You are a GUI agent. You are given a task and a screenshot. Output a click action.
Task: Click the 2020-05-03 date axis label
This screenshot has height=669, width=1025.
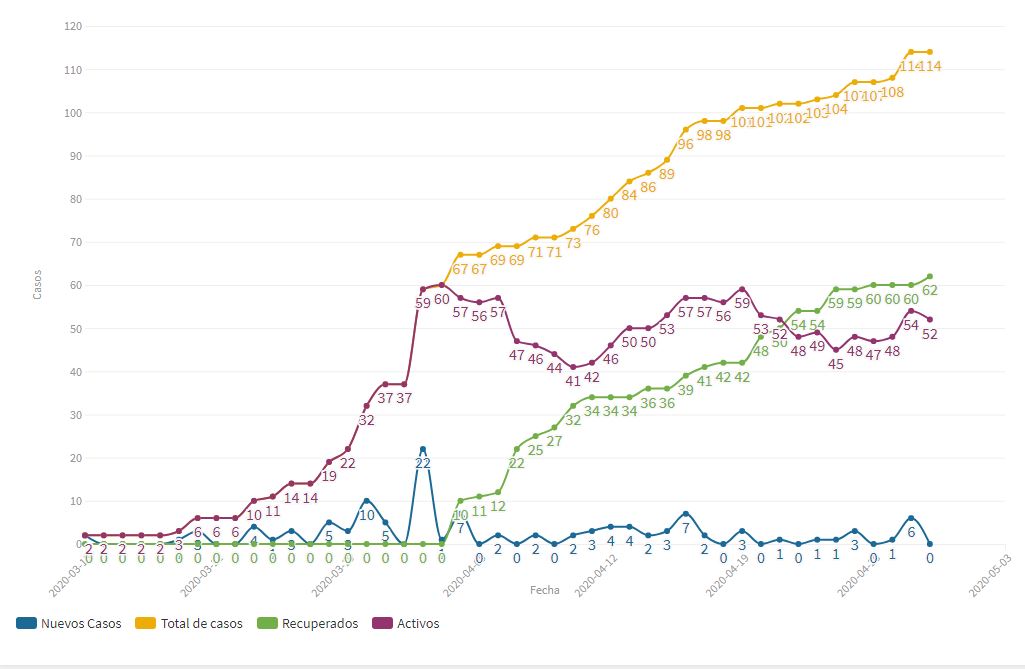pos(989,577)
